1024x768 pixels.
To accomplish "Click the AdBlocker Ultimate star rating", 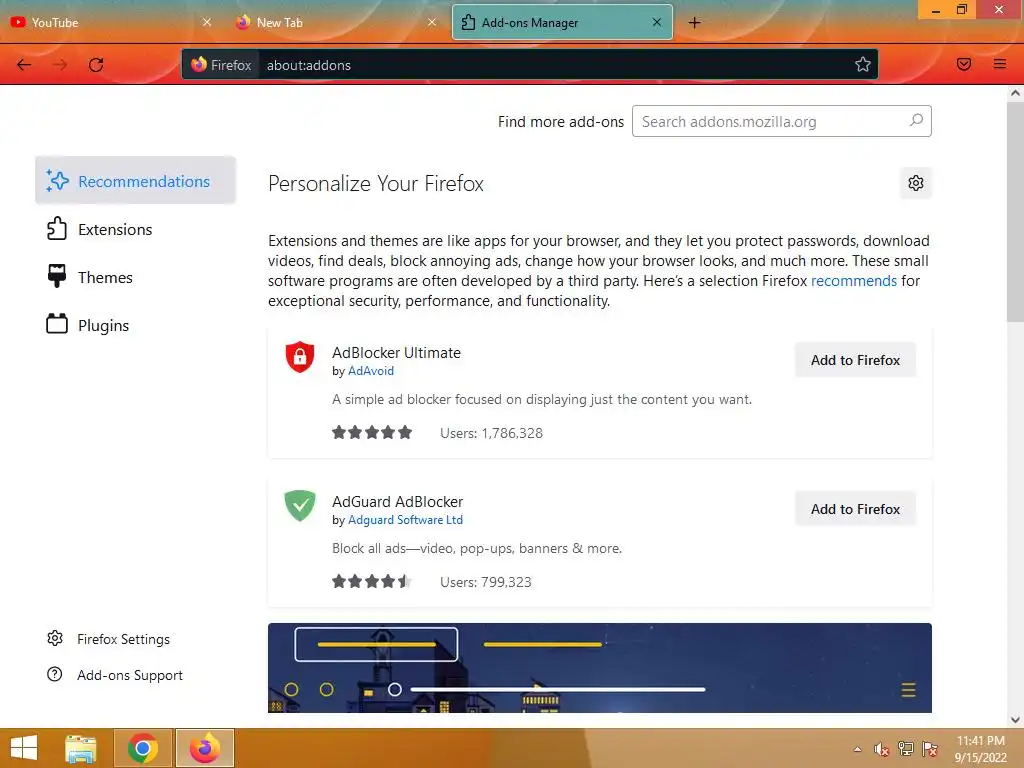I will pyautogui.click(x=372, y=432).
